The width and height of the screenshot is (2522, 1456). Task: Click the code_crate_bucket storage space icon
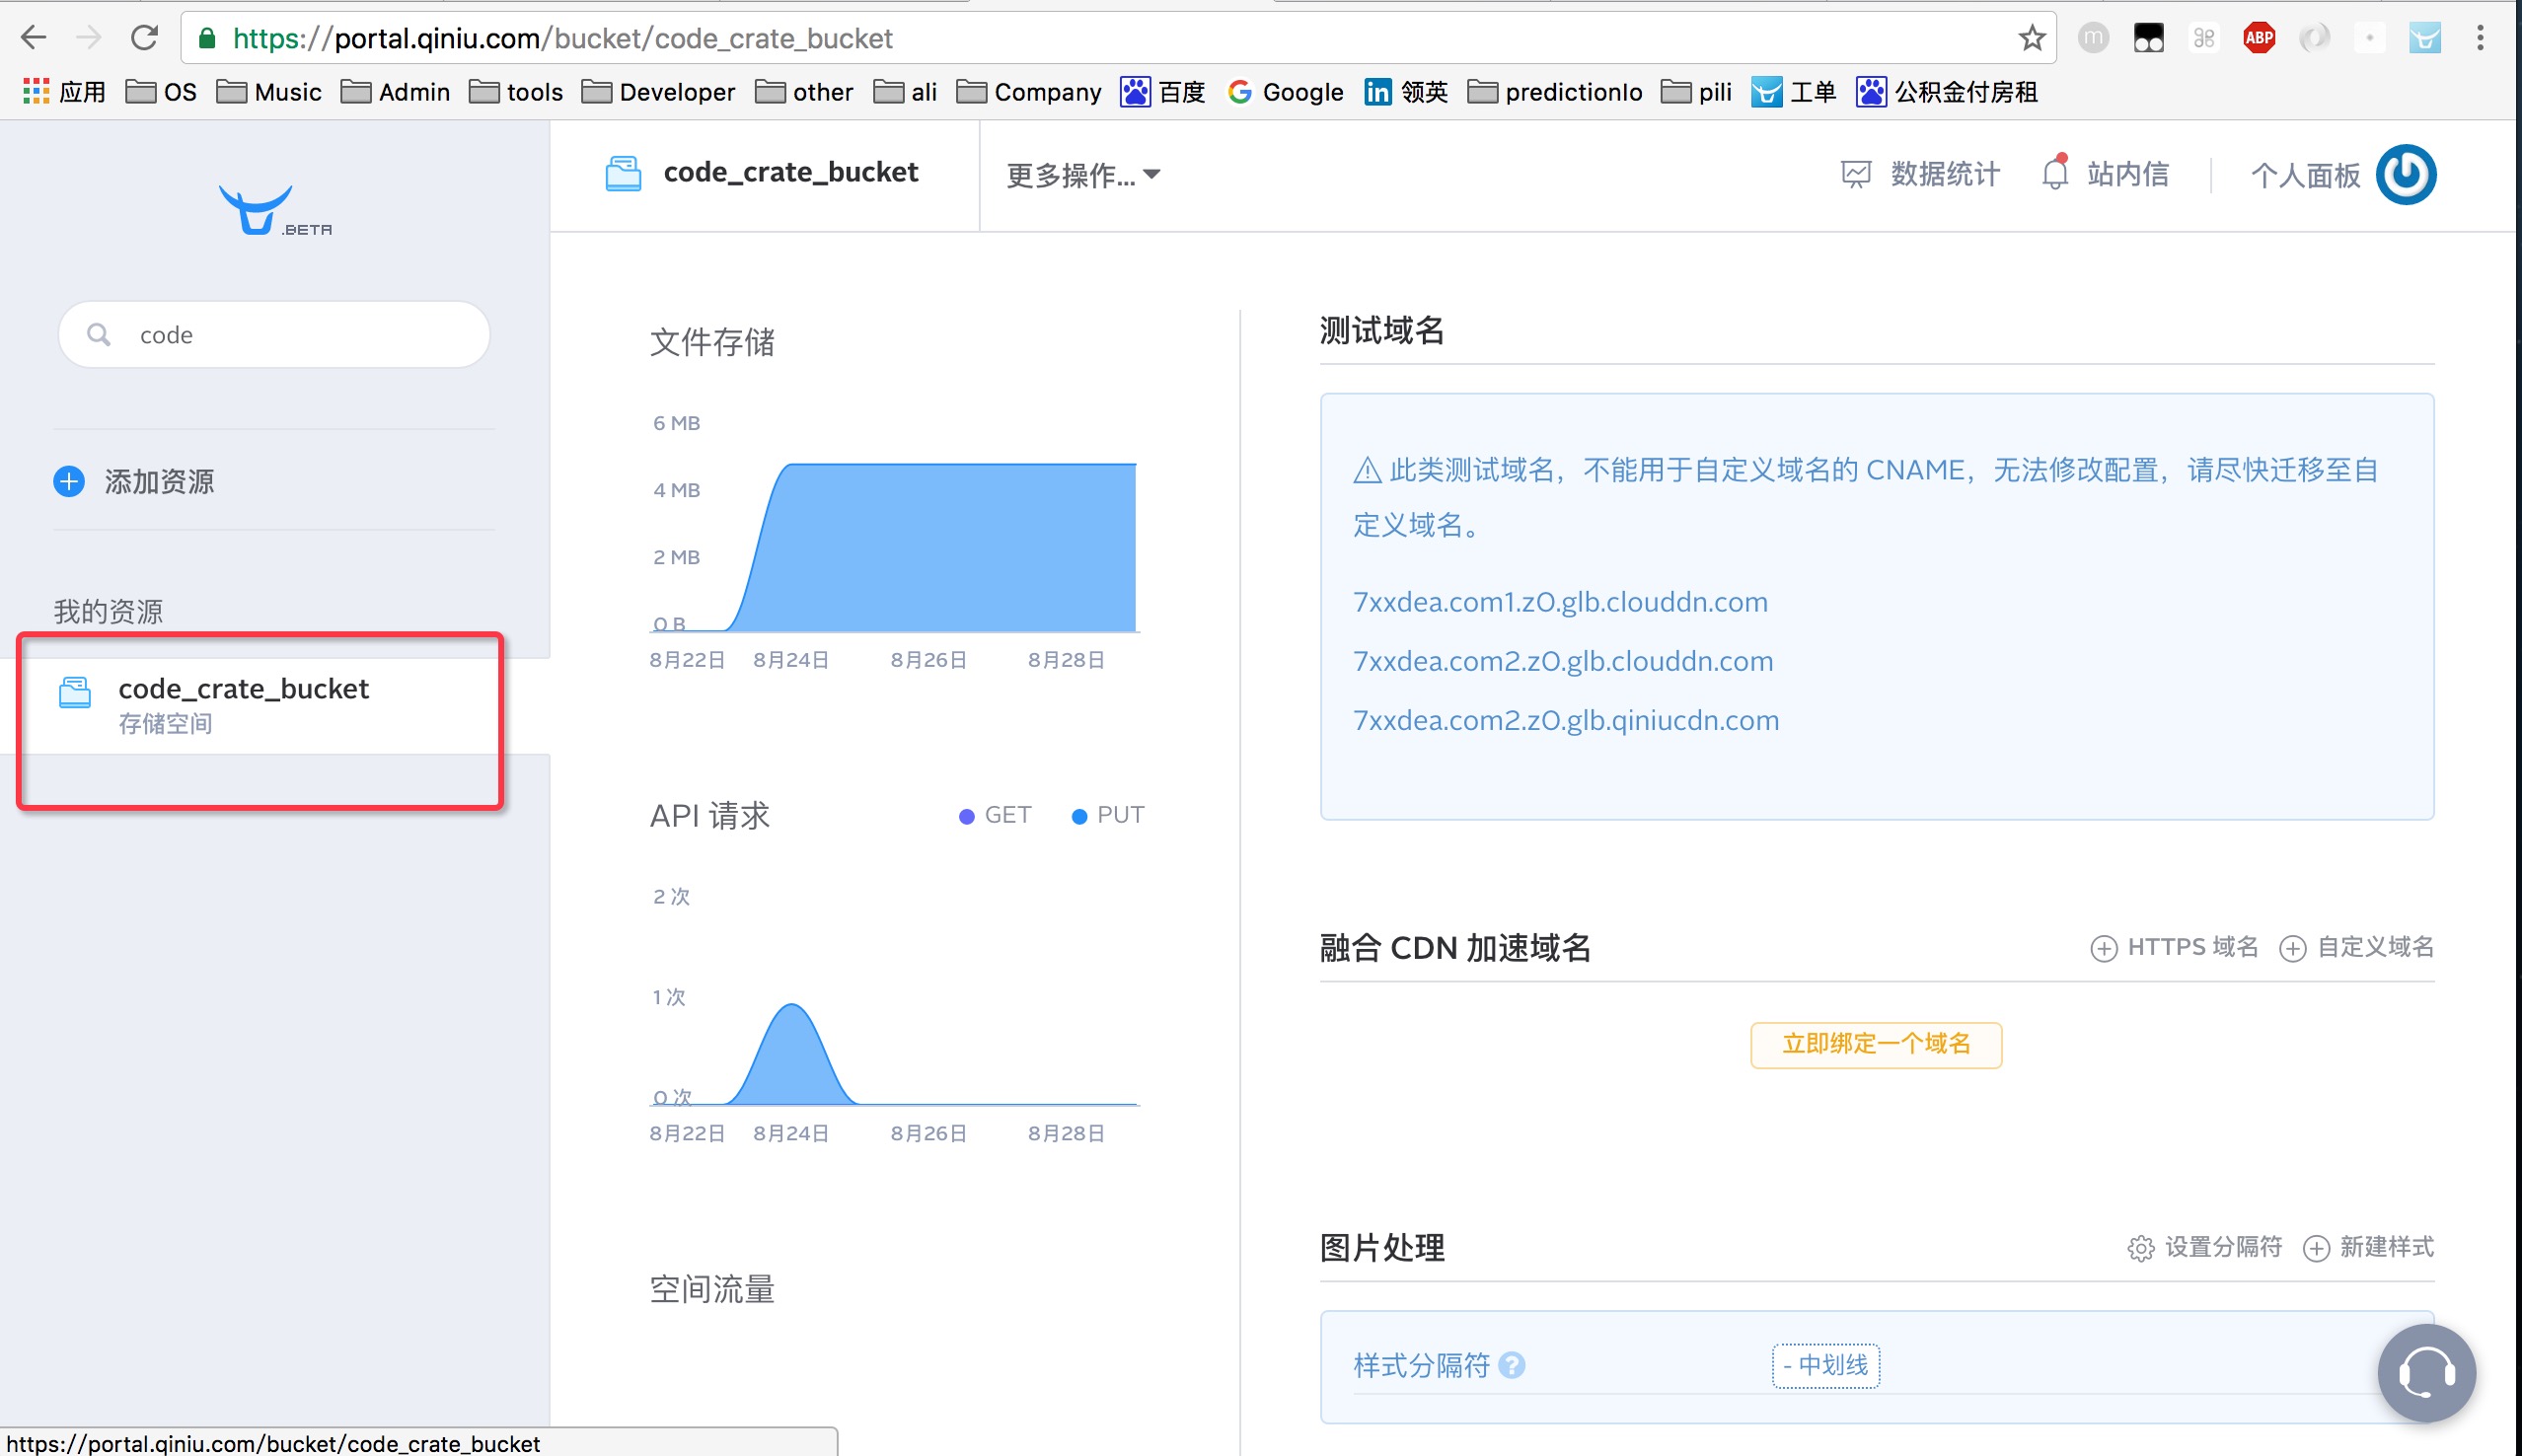pos(73,692)
